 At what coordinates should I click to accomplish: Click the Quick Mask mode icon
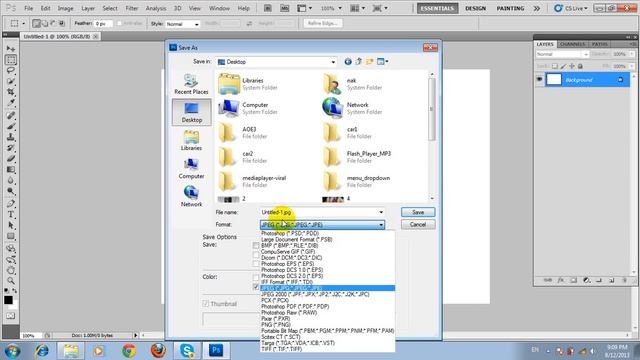[x=11, y=316]
